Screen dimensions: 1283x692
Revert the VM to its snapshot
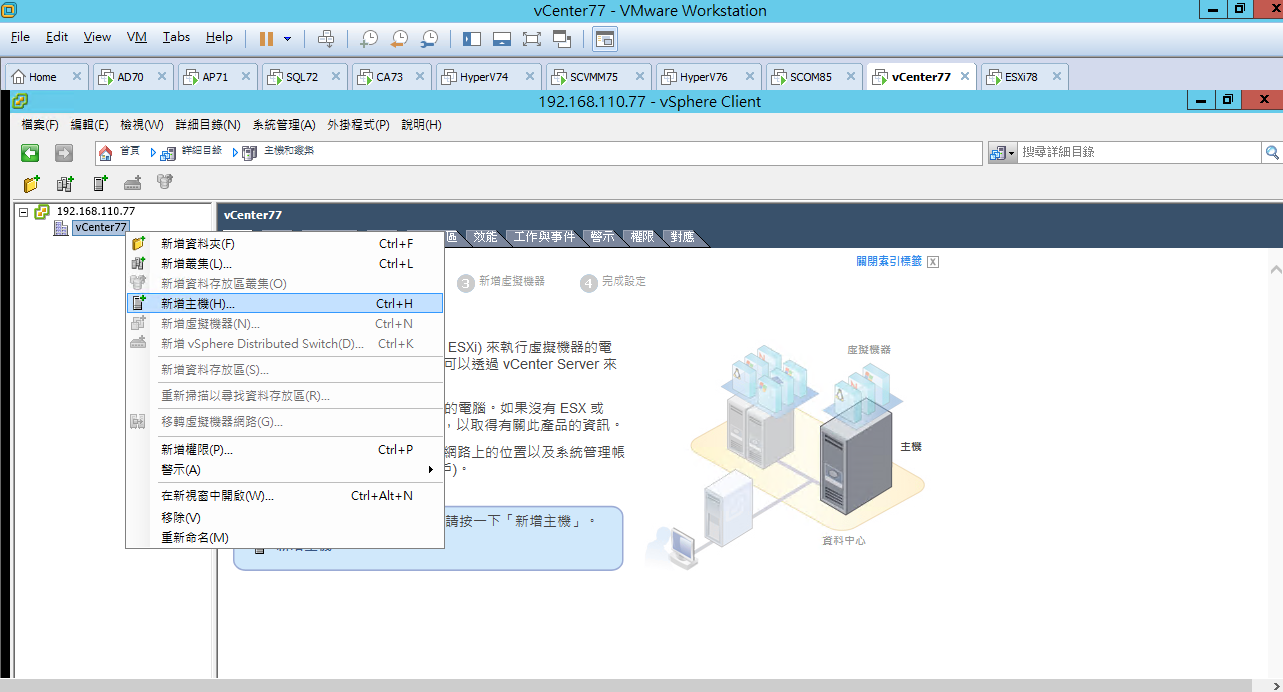coord(399,38)
